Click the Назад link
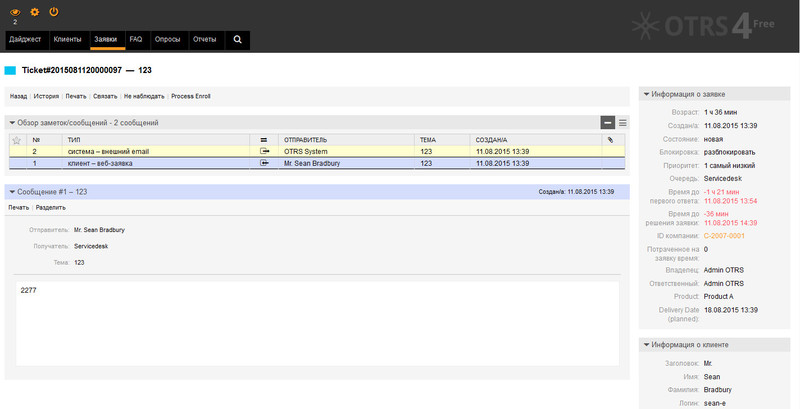 pos(18,96)
